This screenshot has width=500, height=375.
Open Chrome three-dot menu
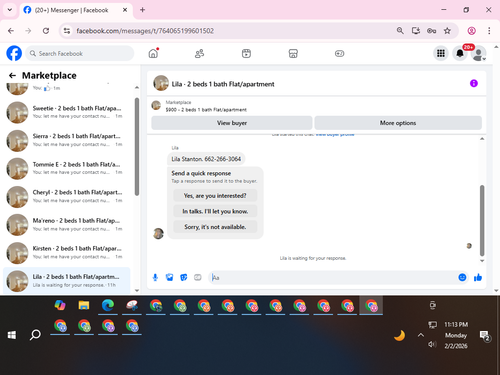coord(489,31)
